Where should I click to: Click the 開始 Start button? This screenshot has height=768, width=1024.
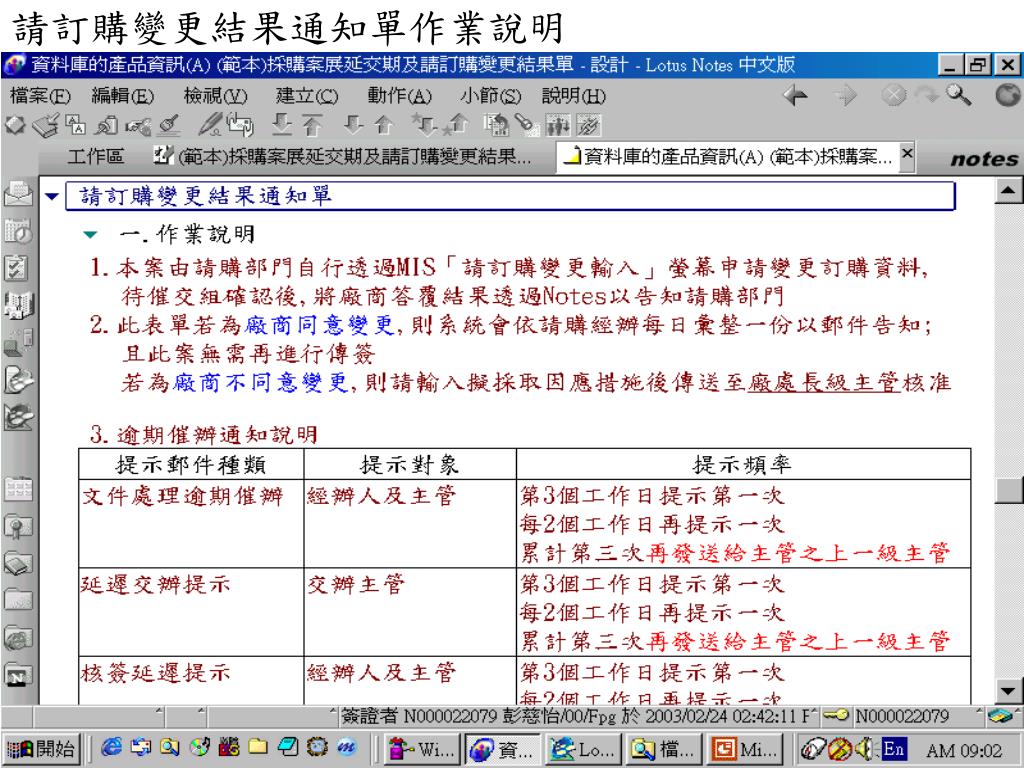click(x=41, y=748)
